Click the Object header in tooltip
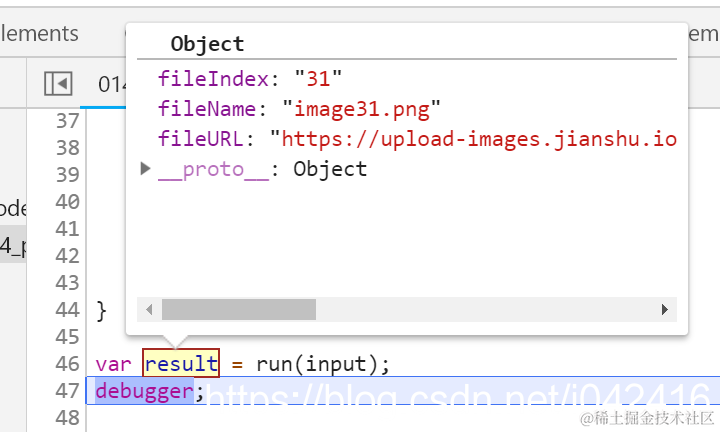Image resolution: width=720 pixels, height=432 pixels. [207, 44]
